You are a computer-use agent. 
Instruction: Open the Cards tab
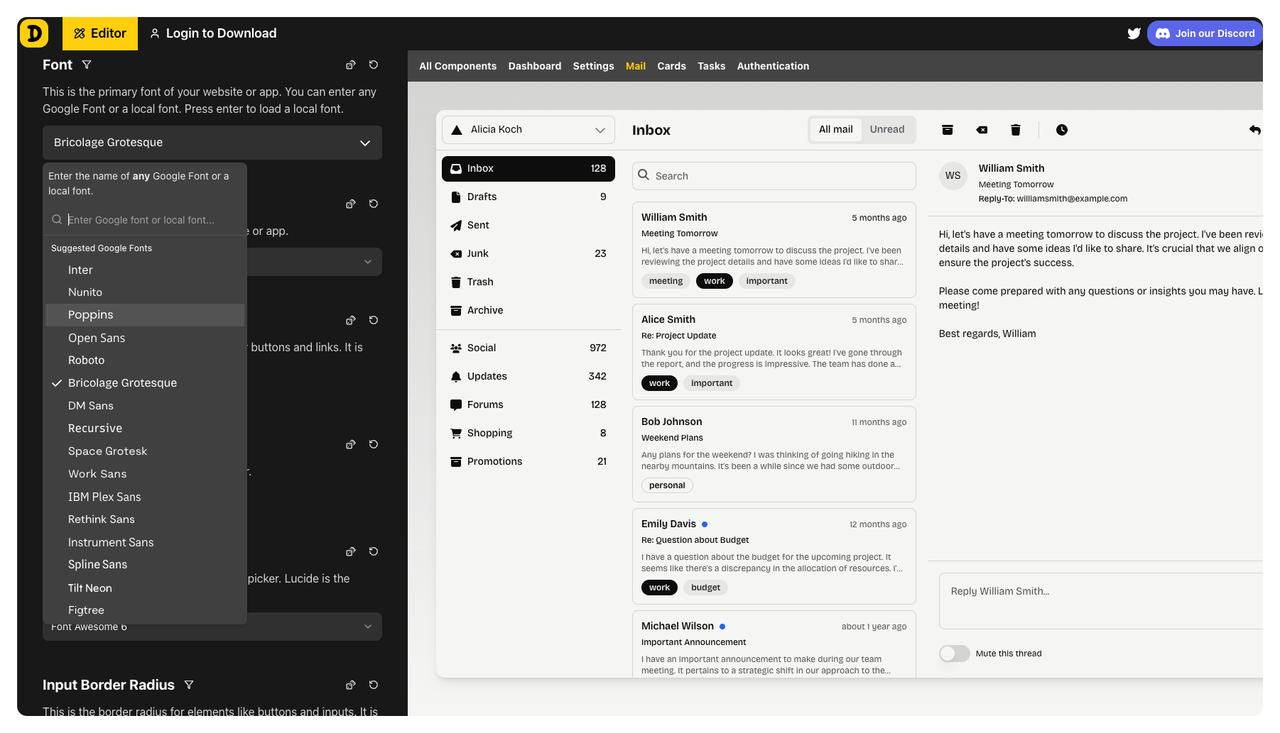click(x=671, y=66)
